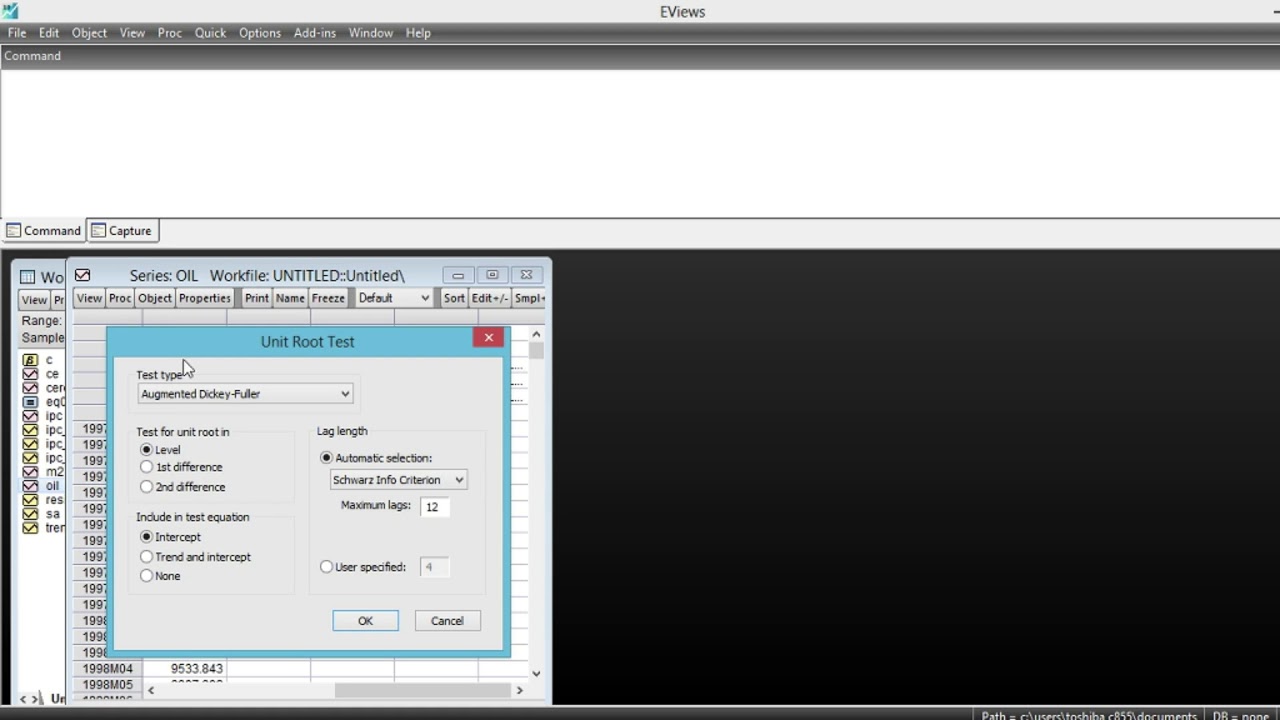Click the Workfile window title icon

click(x=28, y=277)
